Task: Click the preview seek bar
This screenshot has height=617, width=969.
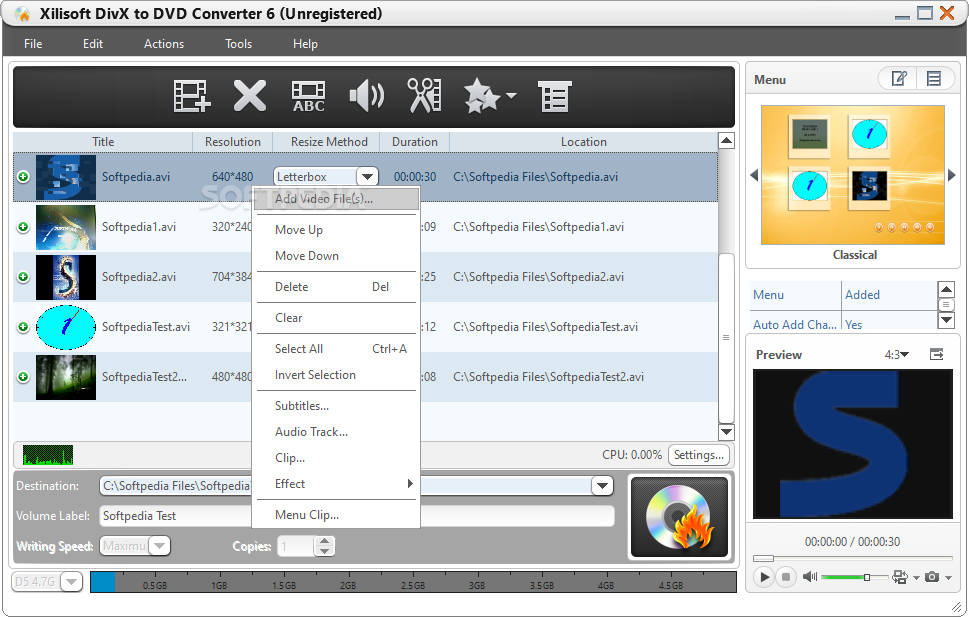Action: [x=852, y=558]
